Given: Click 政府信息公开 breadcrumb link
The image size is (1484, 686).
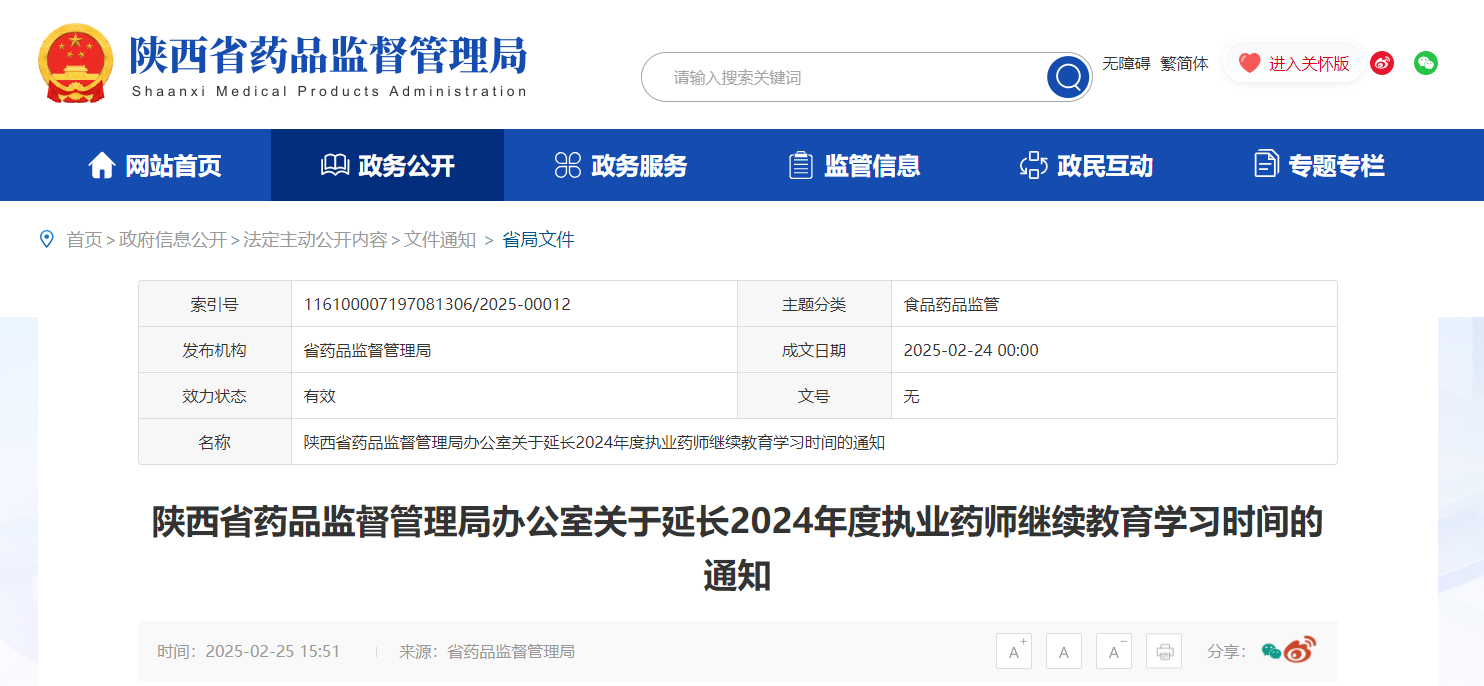Looking at the screenshot, I should pos(173,240).
